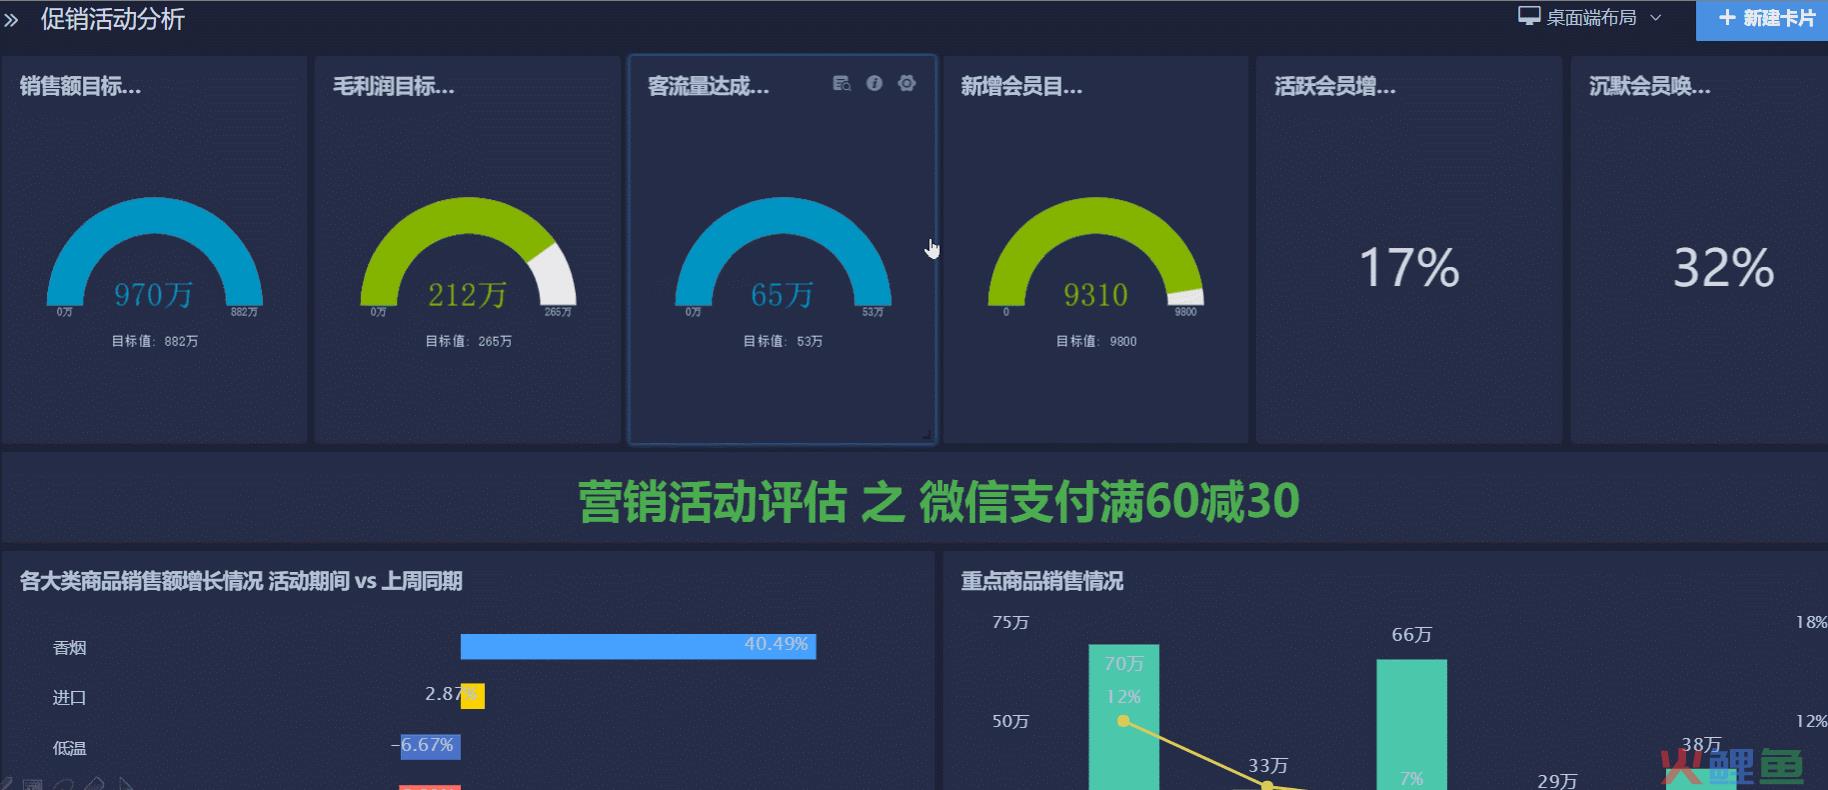This screenshot has width=1828, height=790.
Task: Click the 目标值: 53万 label
Action: click(783, 341)
